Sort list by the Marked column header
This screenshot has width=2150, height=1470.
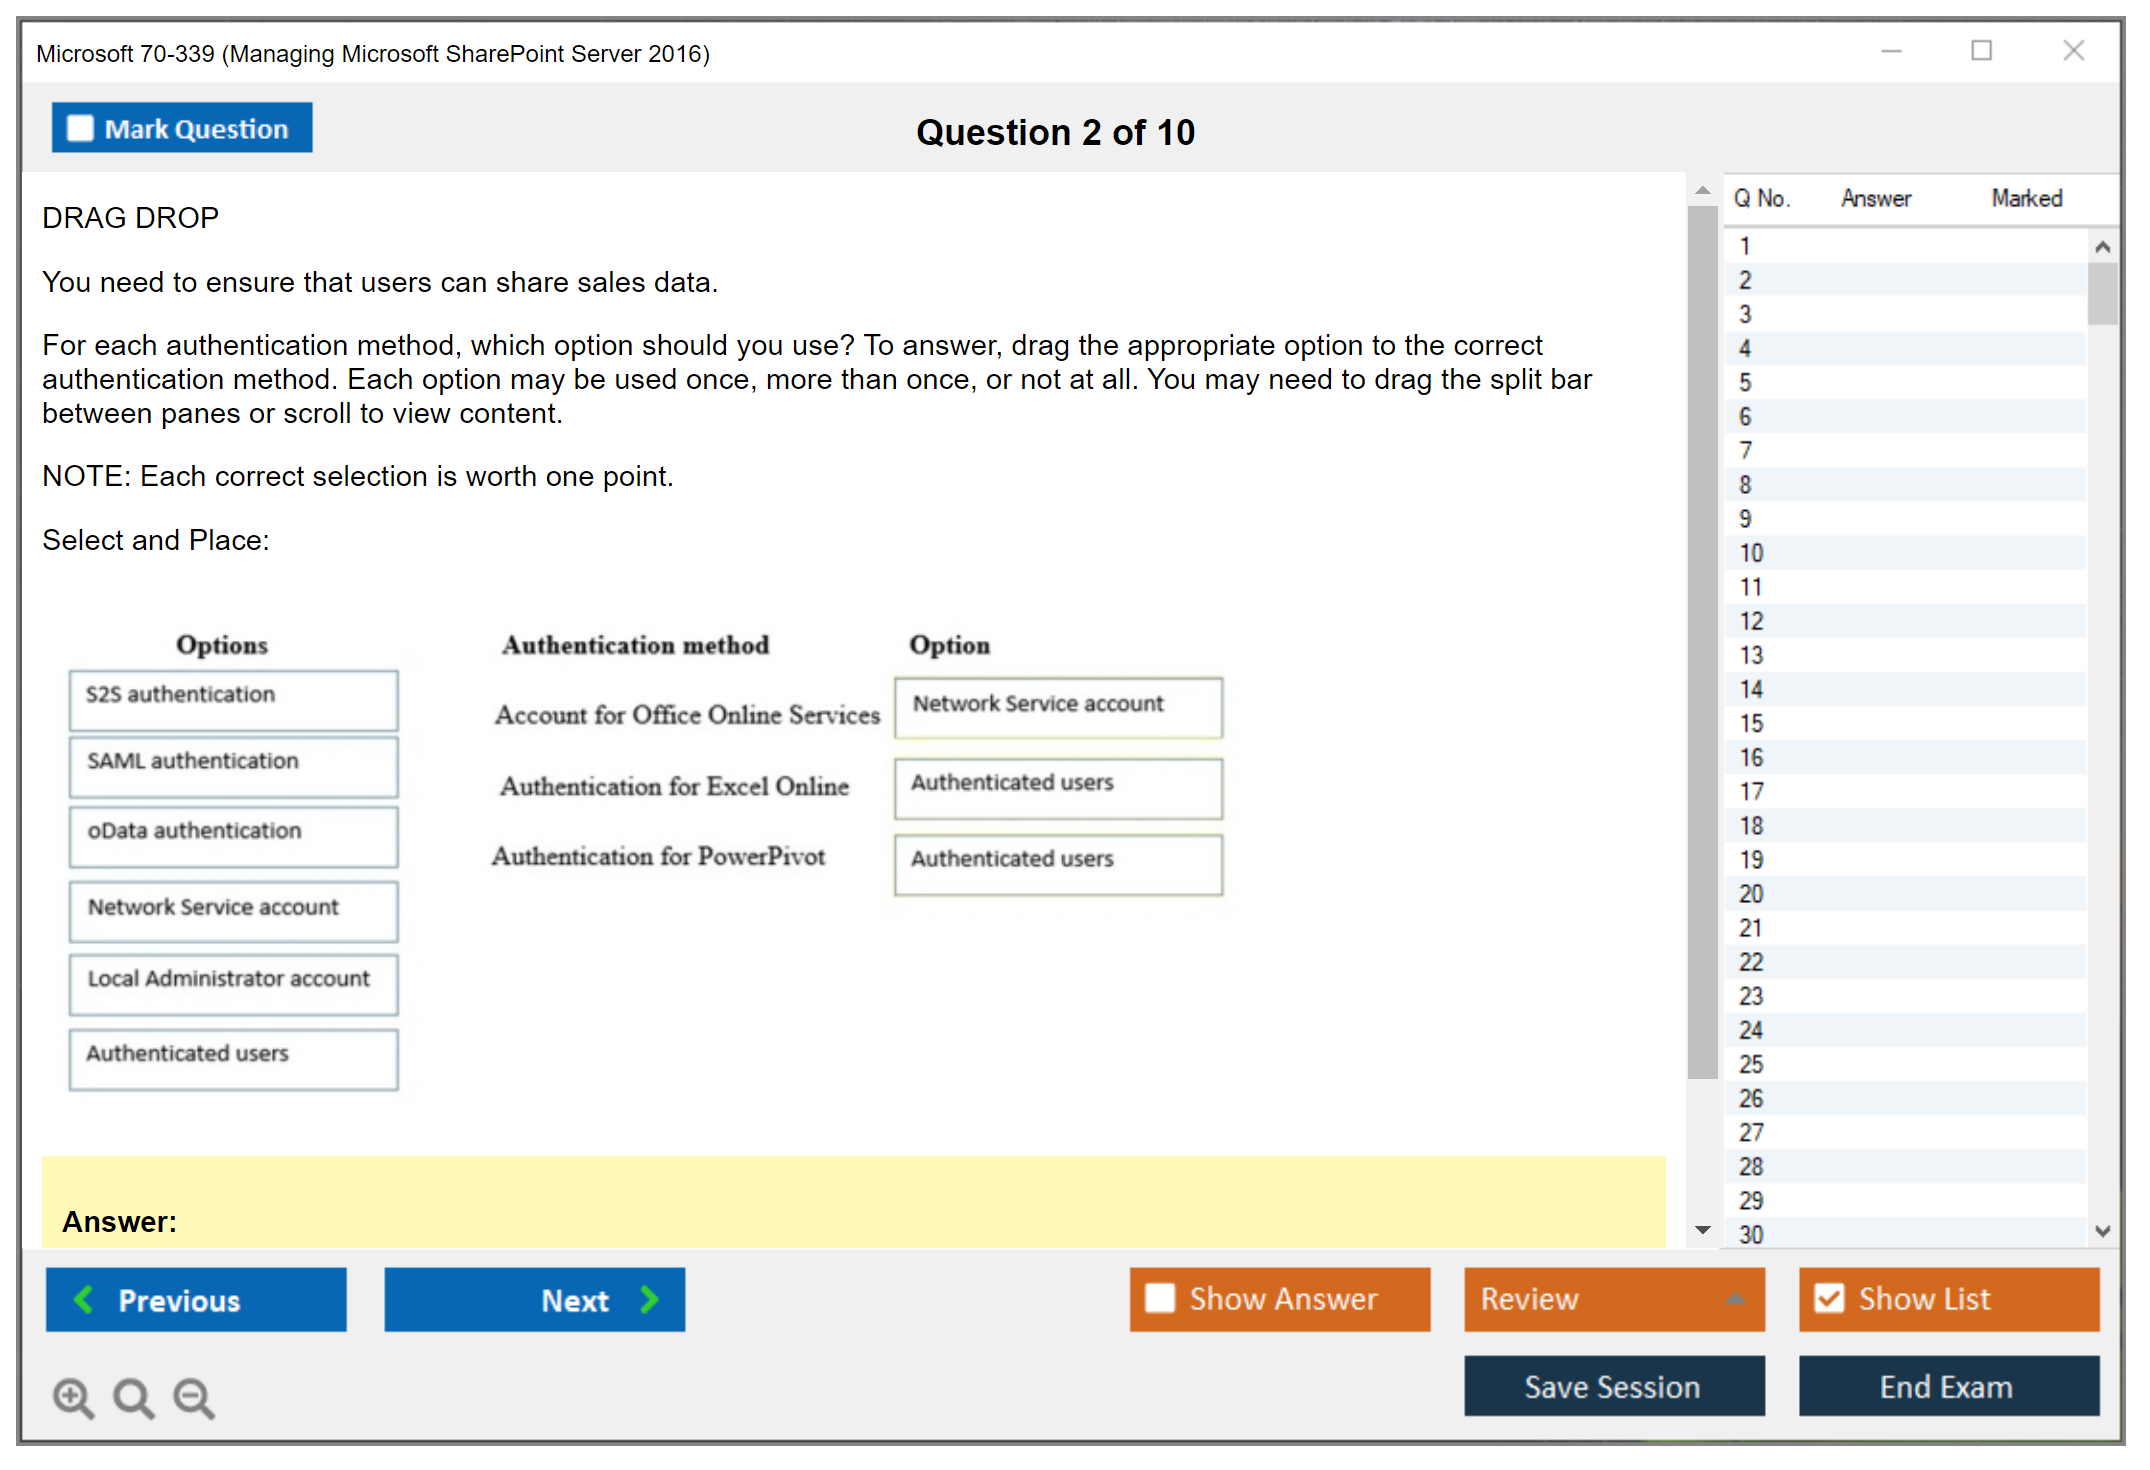coord(2026,198)
